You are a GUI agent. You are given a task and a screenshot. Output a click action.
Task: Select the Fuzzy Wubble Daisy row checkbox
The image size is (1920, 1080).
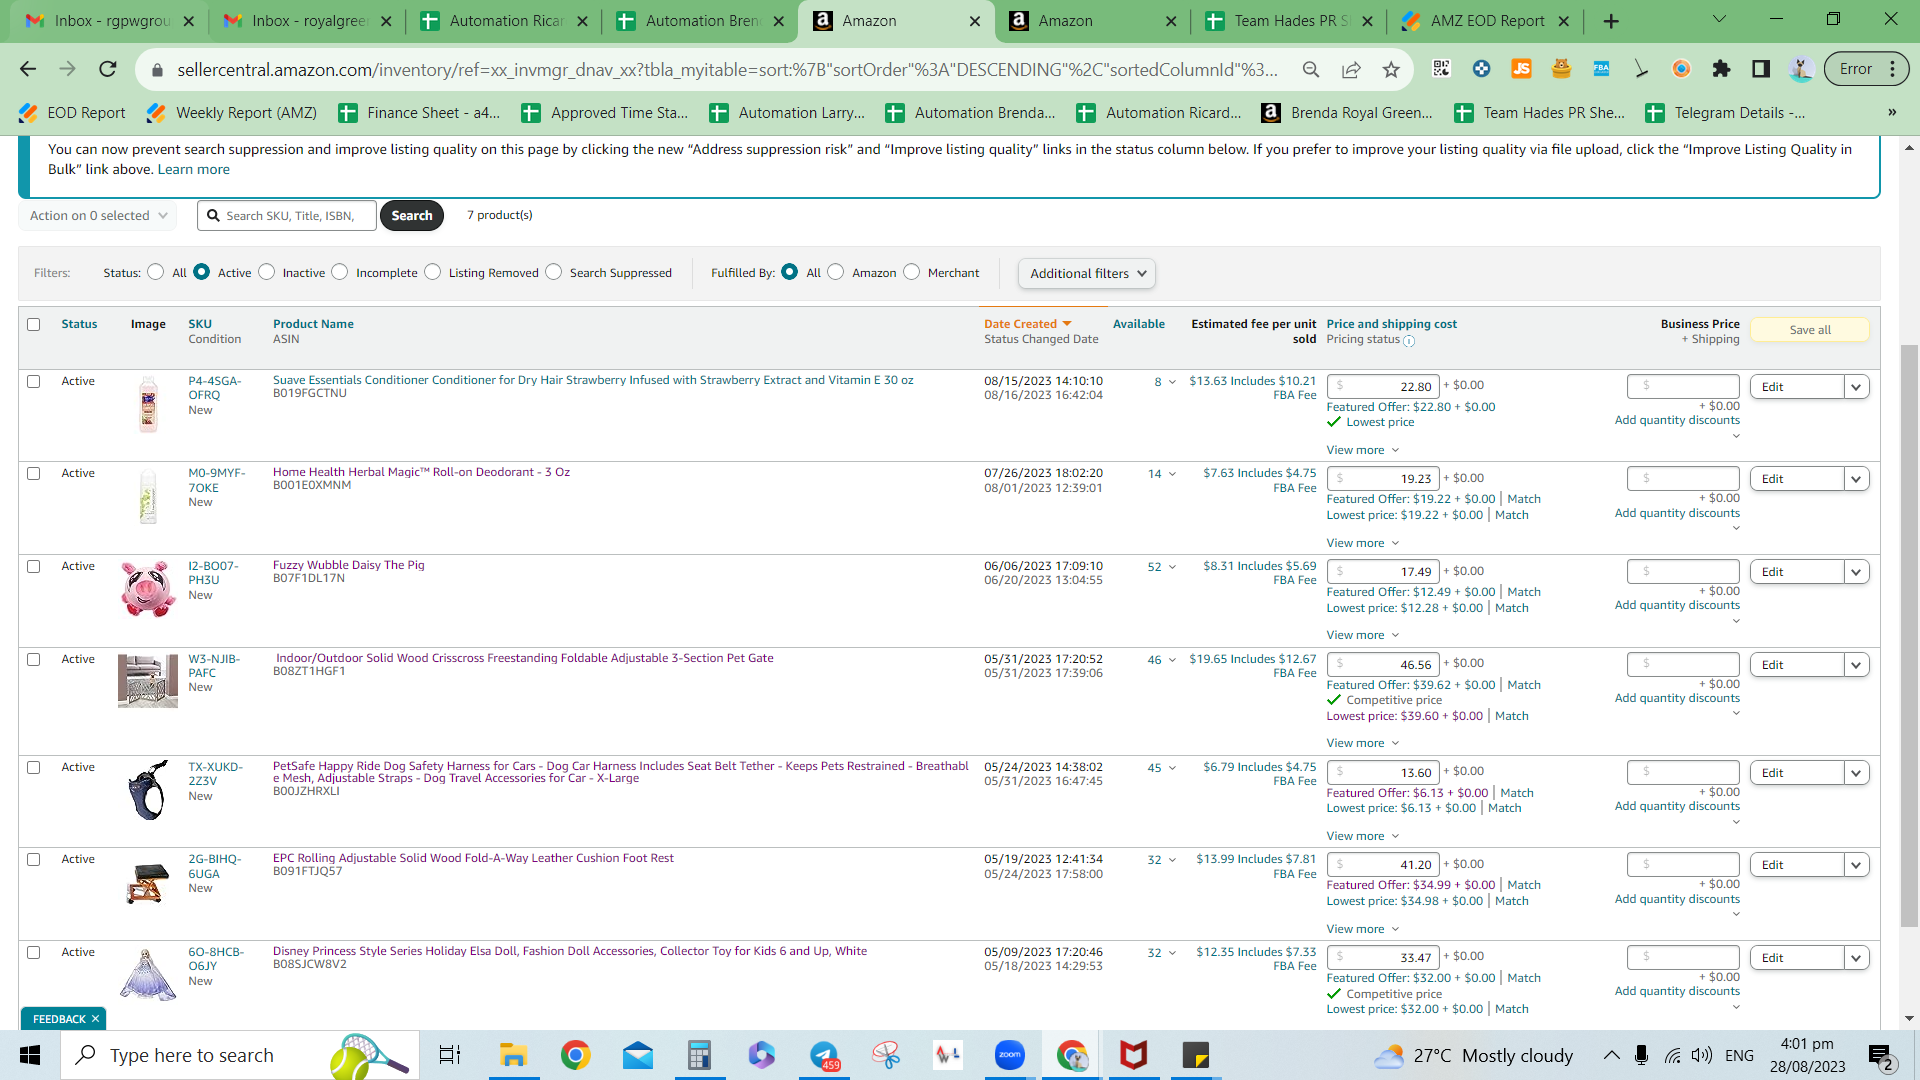[34, 566]
